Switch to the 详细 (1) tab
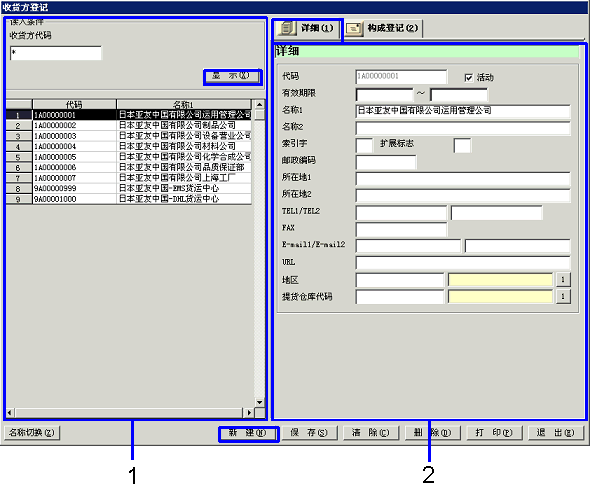Screen dimensions: 590x491 pyautogui.click(x=308, y=29)
